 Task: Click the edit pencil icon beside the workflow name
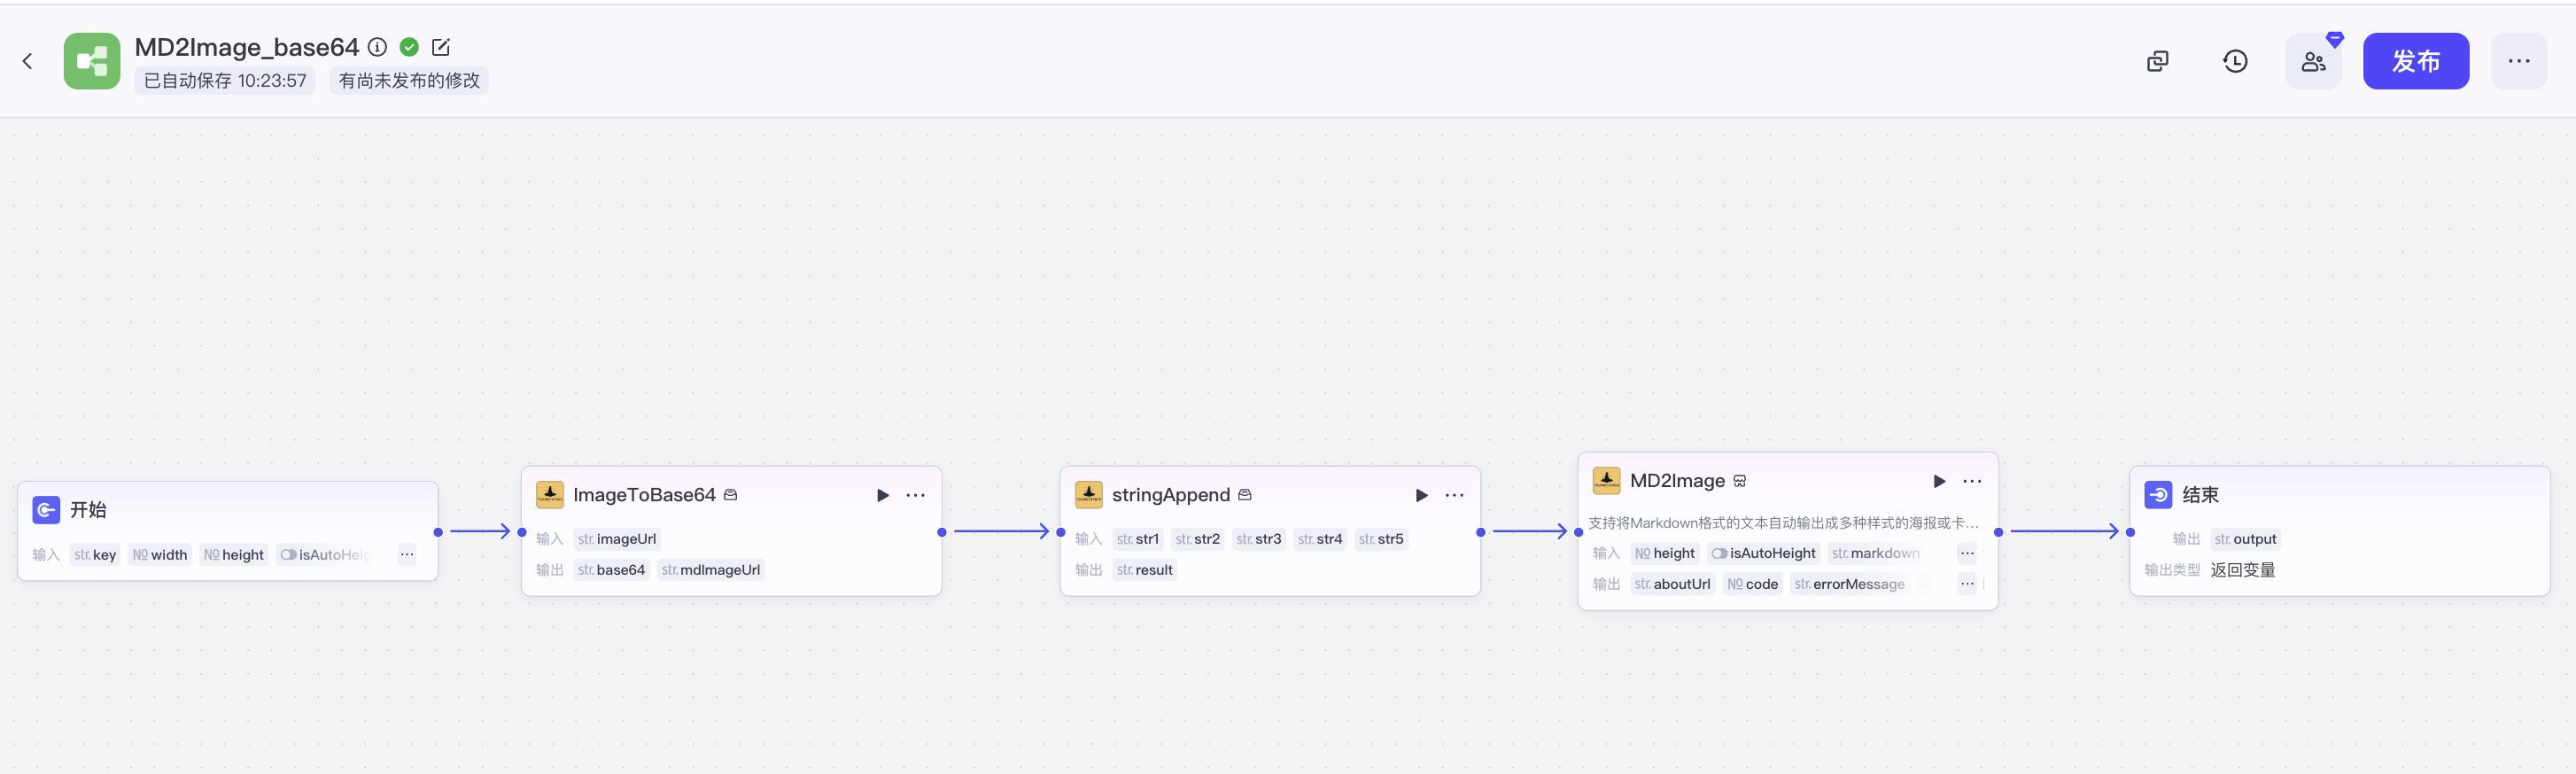[440, 47]
